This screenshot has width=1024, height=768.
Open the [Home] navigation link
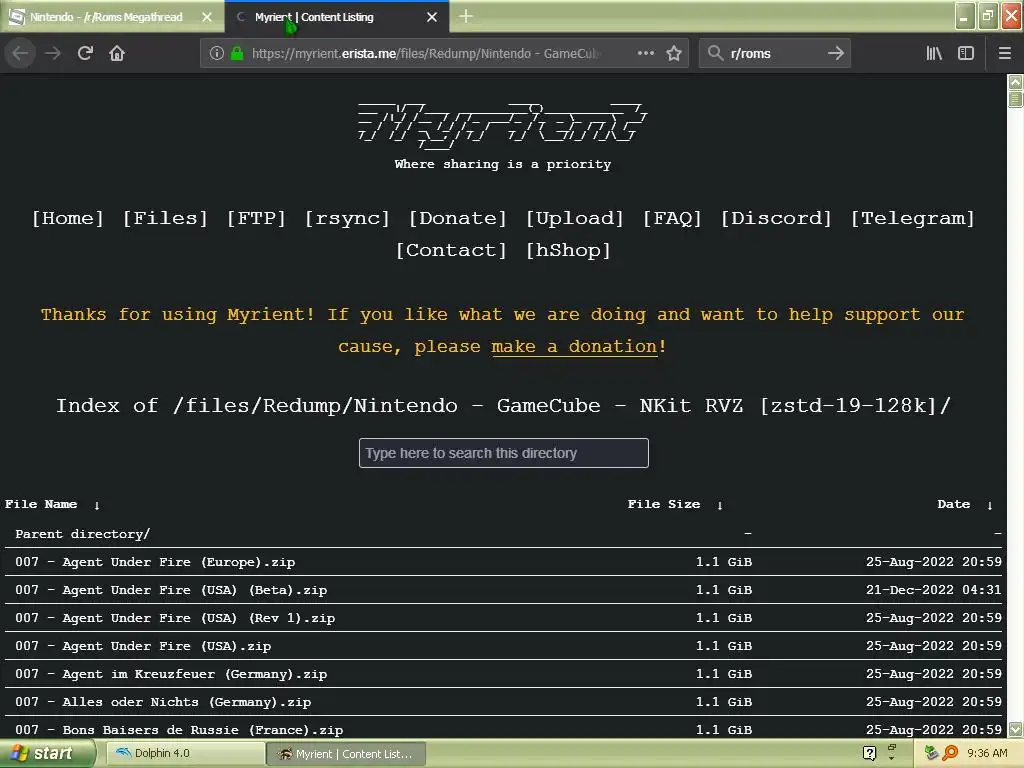68,218
